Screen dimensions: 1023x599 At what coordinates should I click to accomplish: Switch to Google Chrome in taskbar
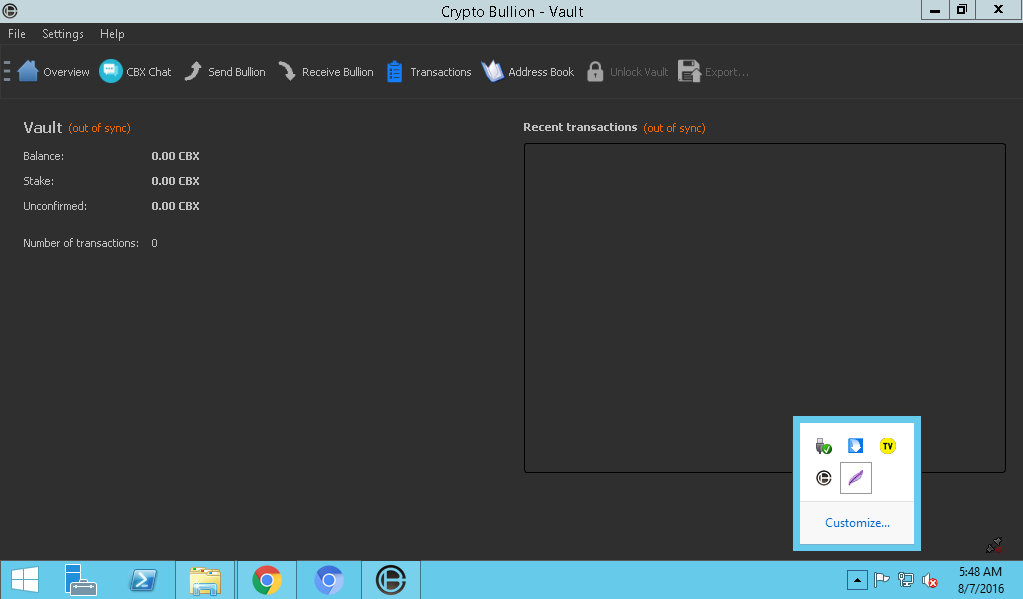(x=267, y=580)
